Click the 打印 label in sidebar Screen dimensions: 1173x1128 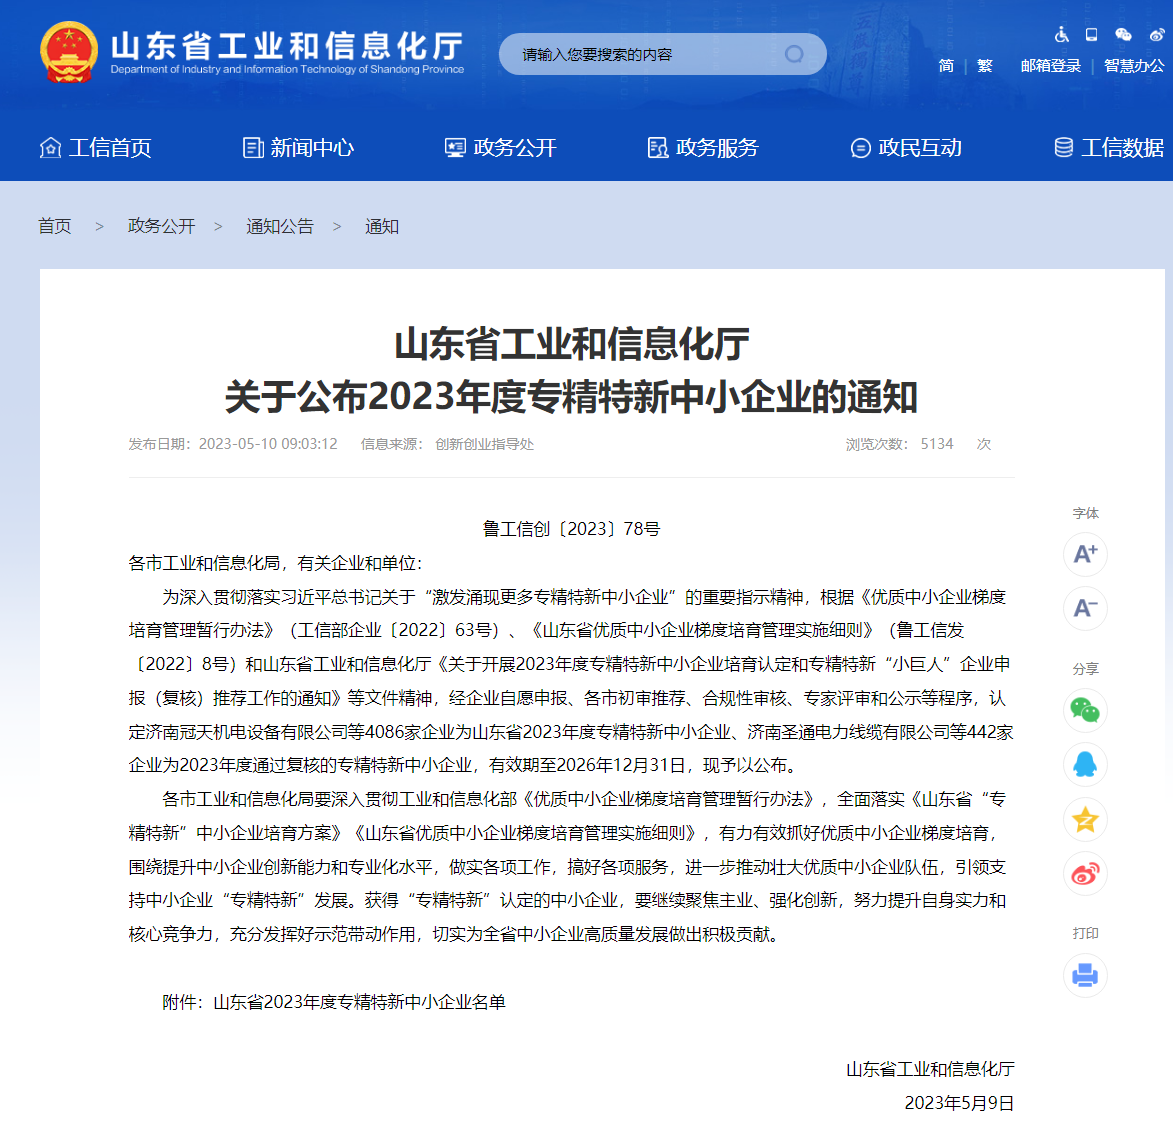click(x=1085, y=933)
